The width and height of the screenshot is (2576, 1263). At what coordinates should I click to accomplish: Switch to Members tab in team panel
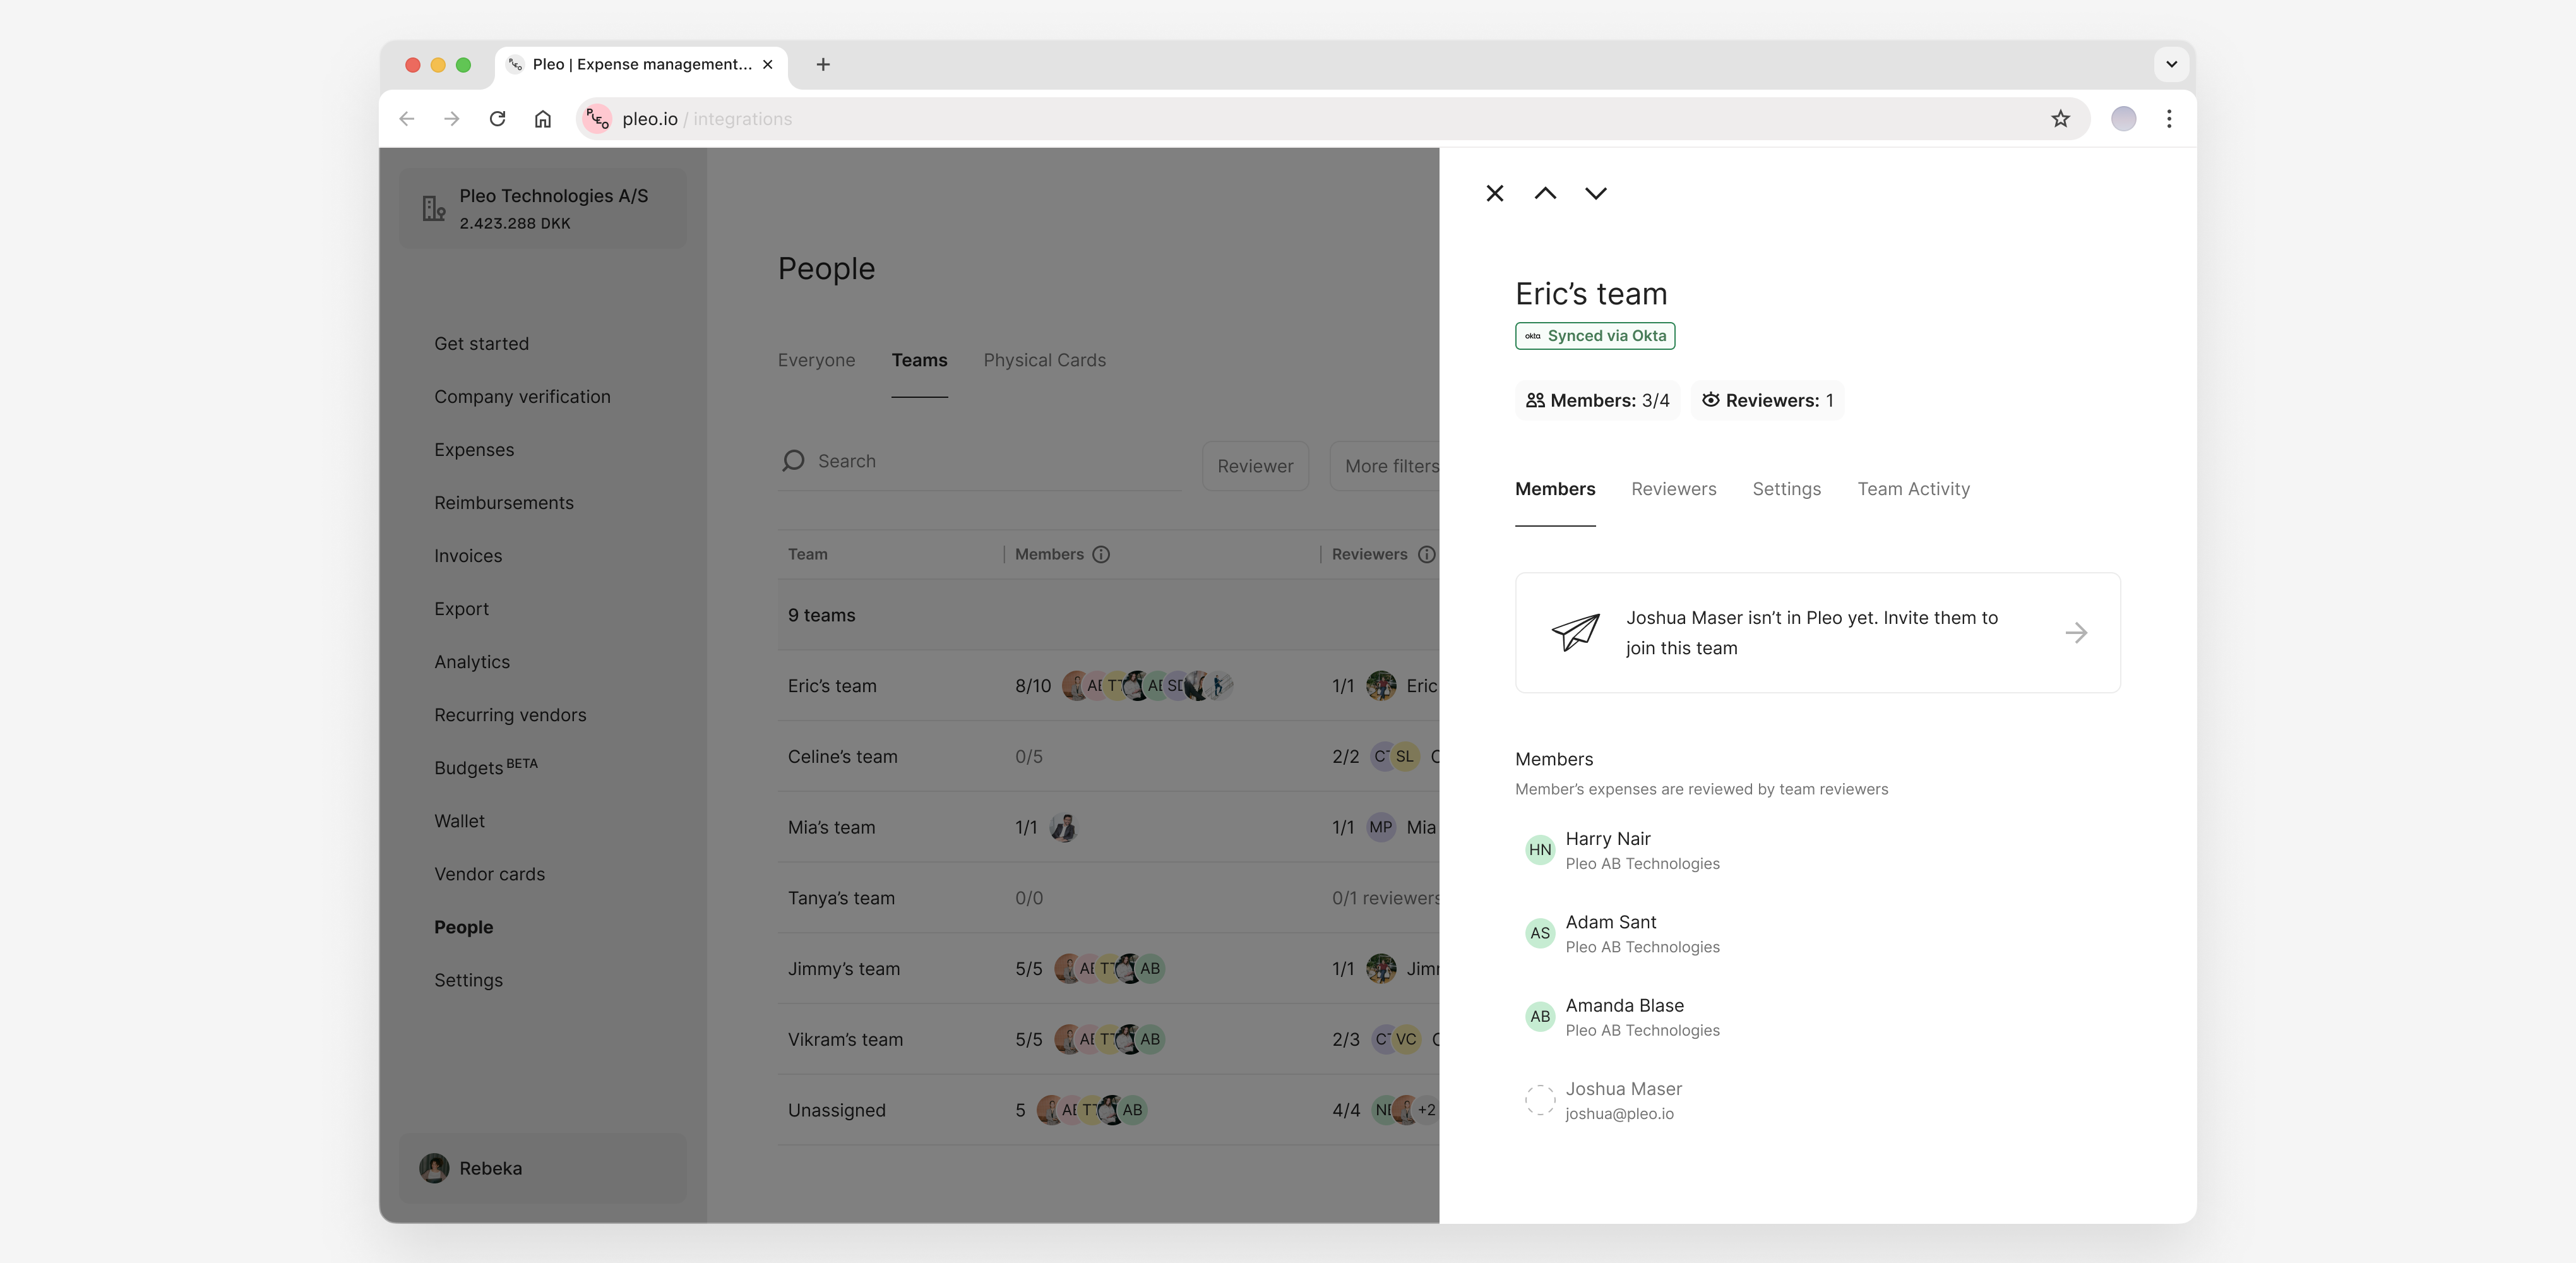(1555, 489)
